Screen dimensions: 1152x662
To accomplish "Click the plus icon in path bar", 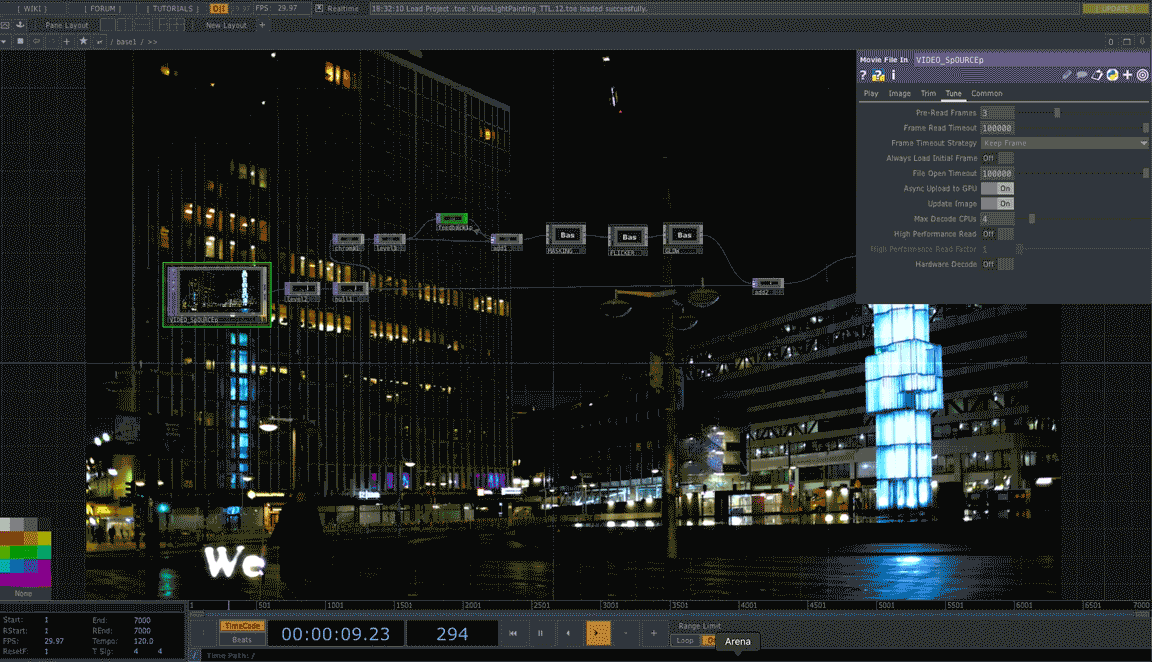I will 67,41.
